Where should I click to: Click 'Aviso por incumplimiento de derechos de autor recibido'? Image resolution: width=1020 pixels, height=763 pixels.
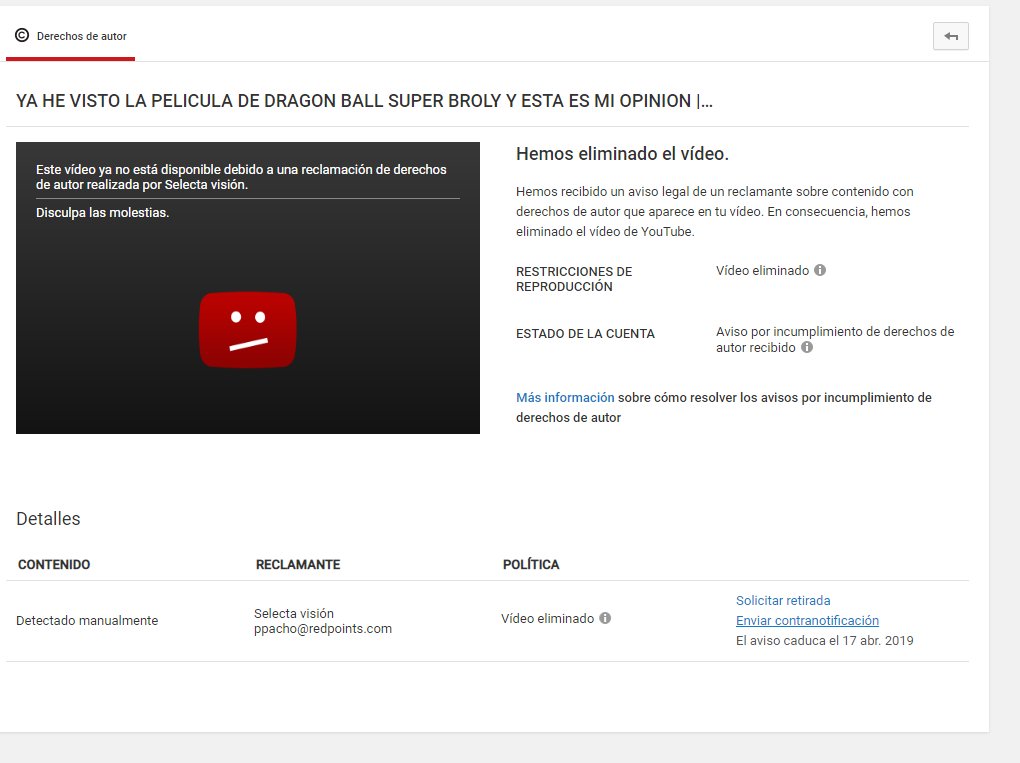835,340
